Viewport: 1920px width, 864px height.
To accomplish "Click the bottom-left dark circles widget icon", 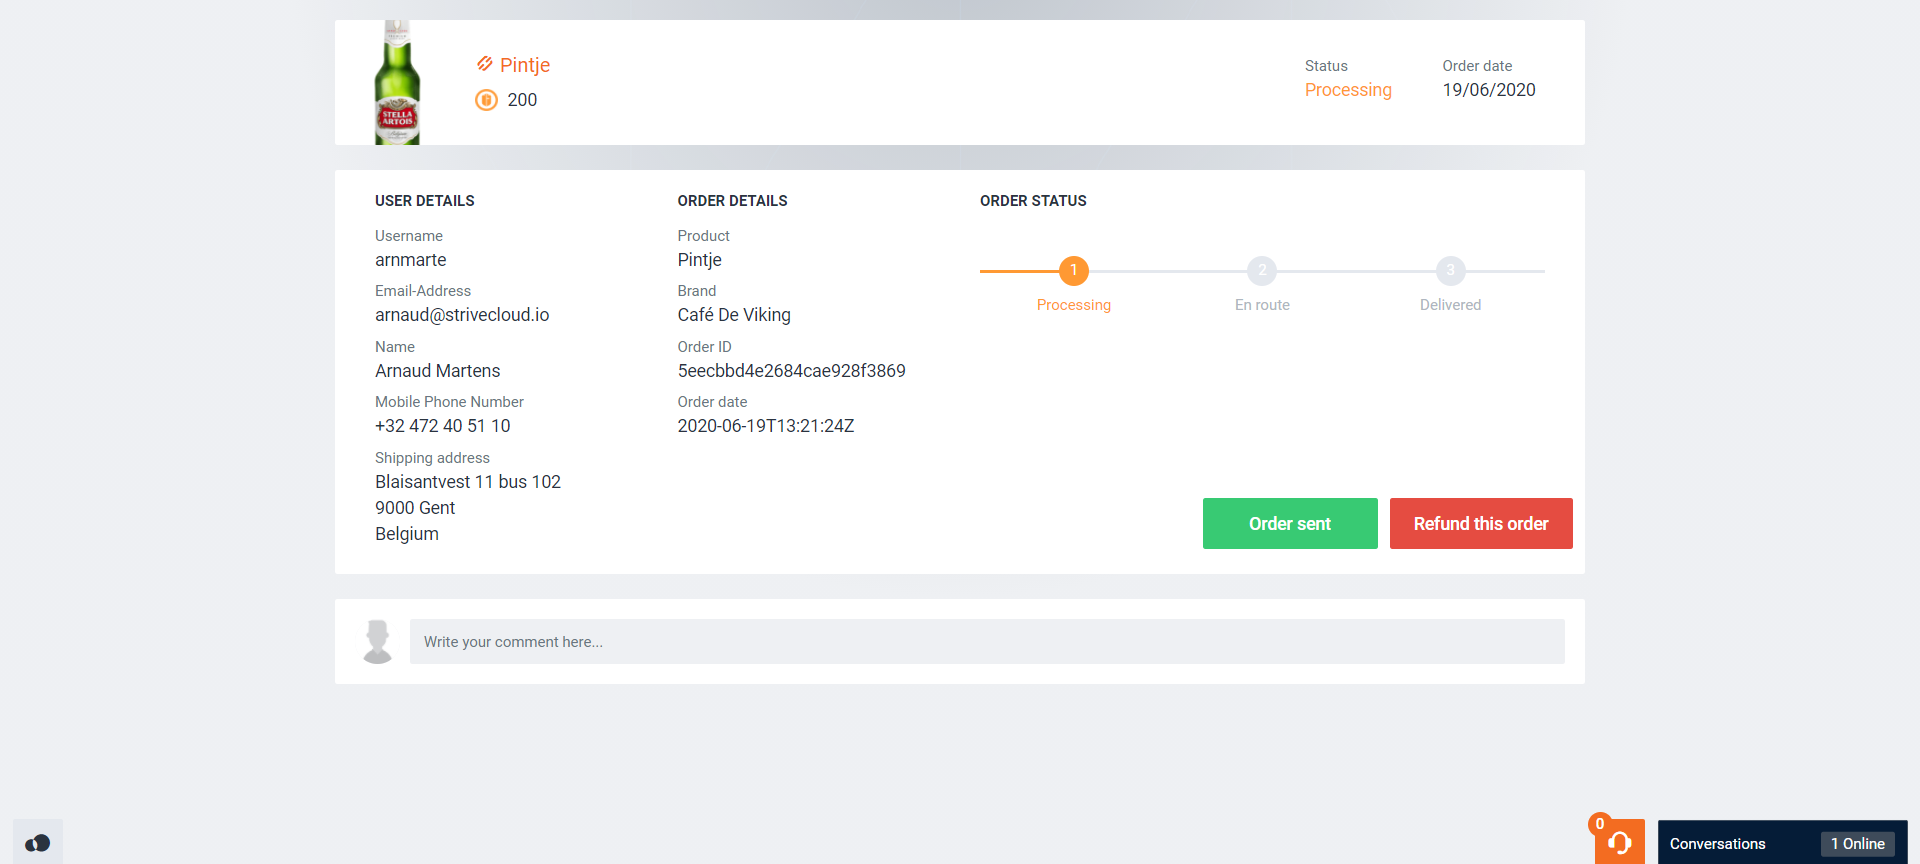I will click(38, 843).
